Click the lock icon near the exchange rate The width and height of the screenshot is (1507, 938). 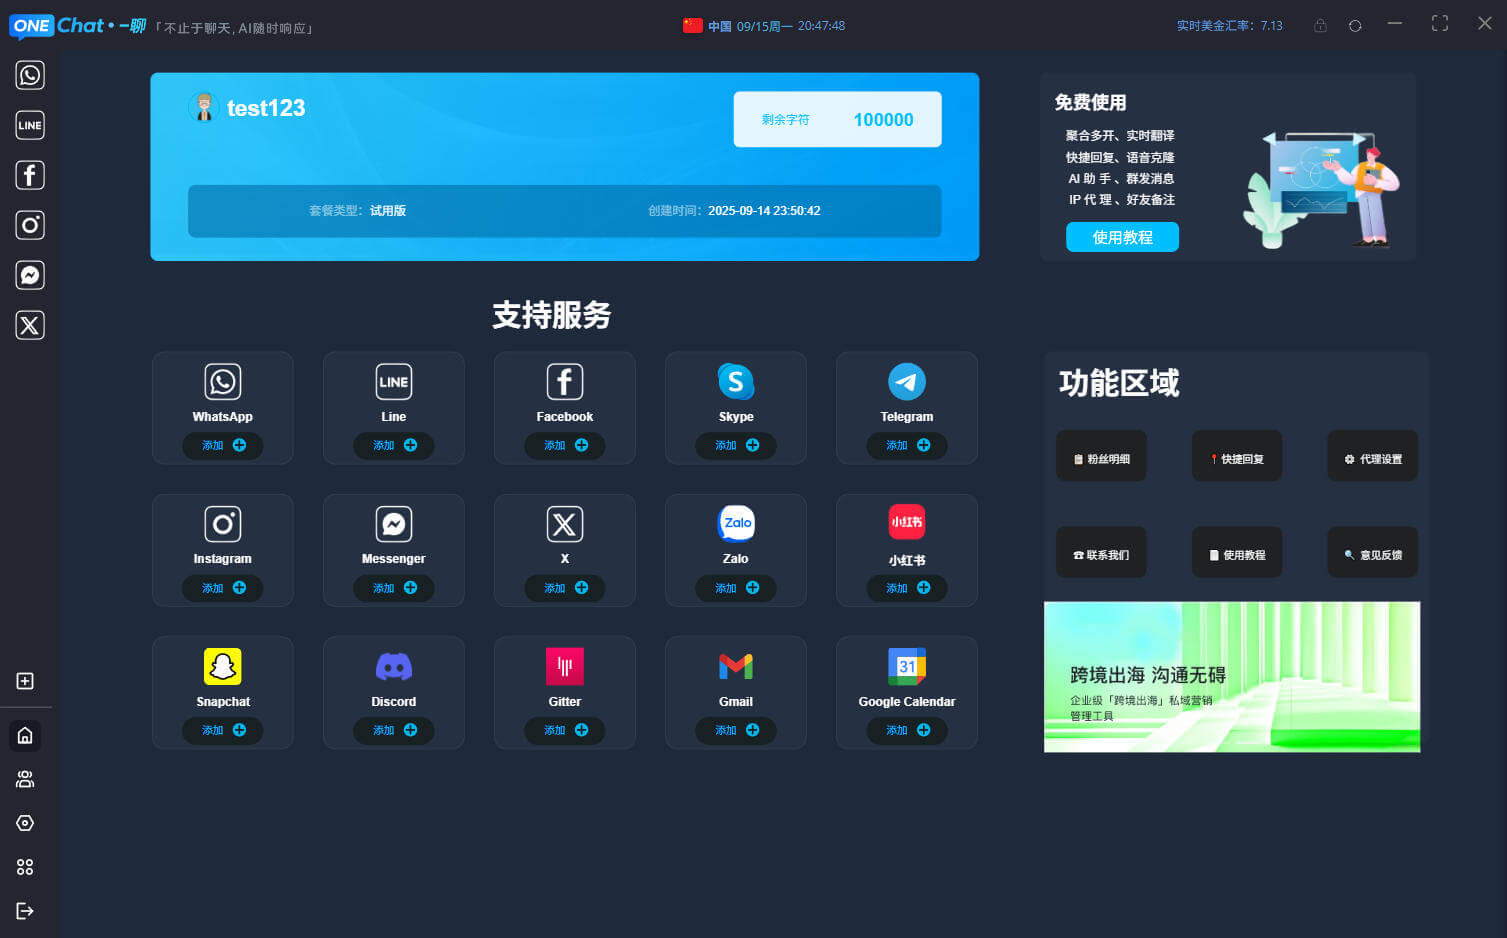1319,25
